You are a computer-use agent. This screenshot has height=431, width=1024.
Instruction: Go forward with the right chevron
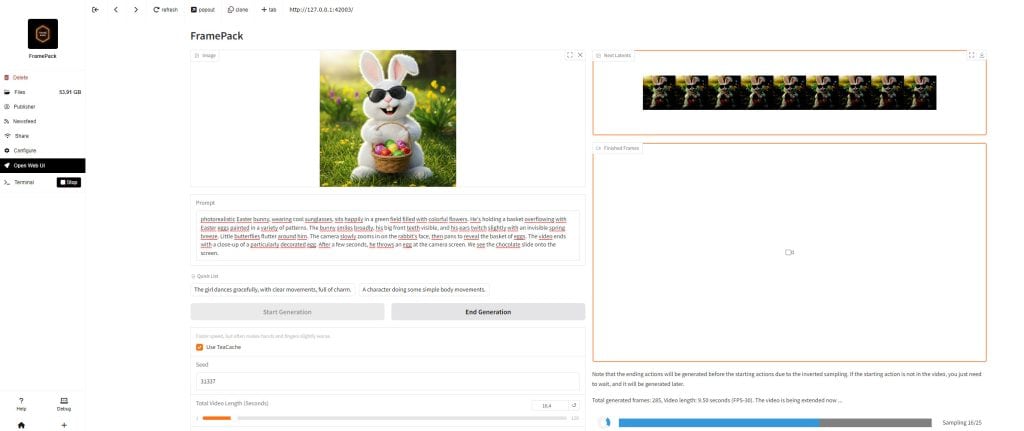tap(136, 10)
